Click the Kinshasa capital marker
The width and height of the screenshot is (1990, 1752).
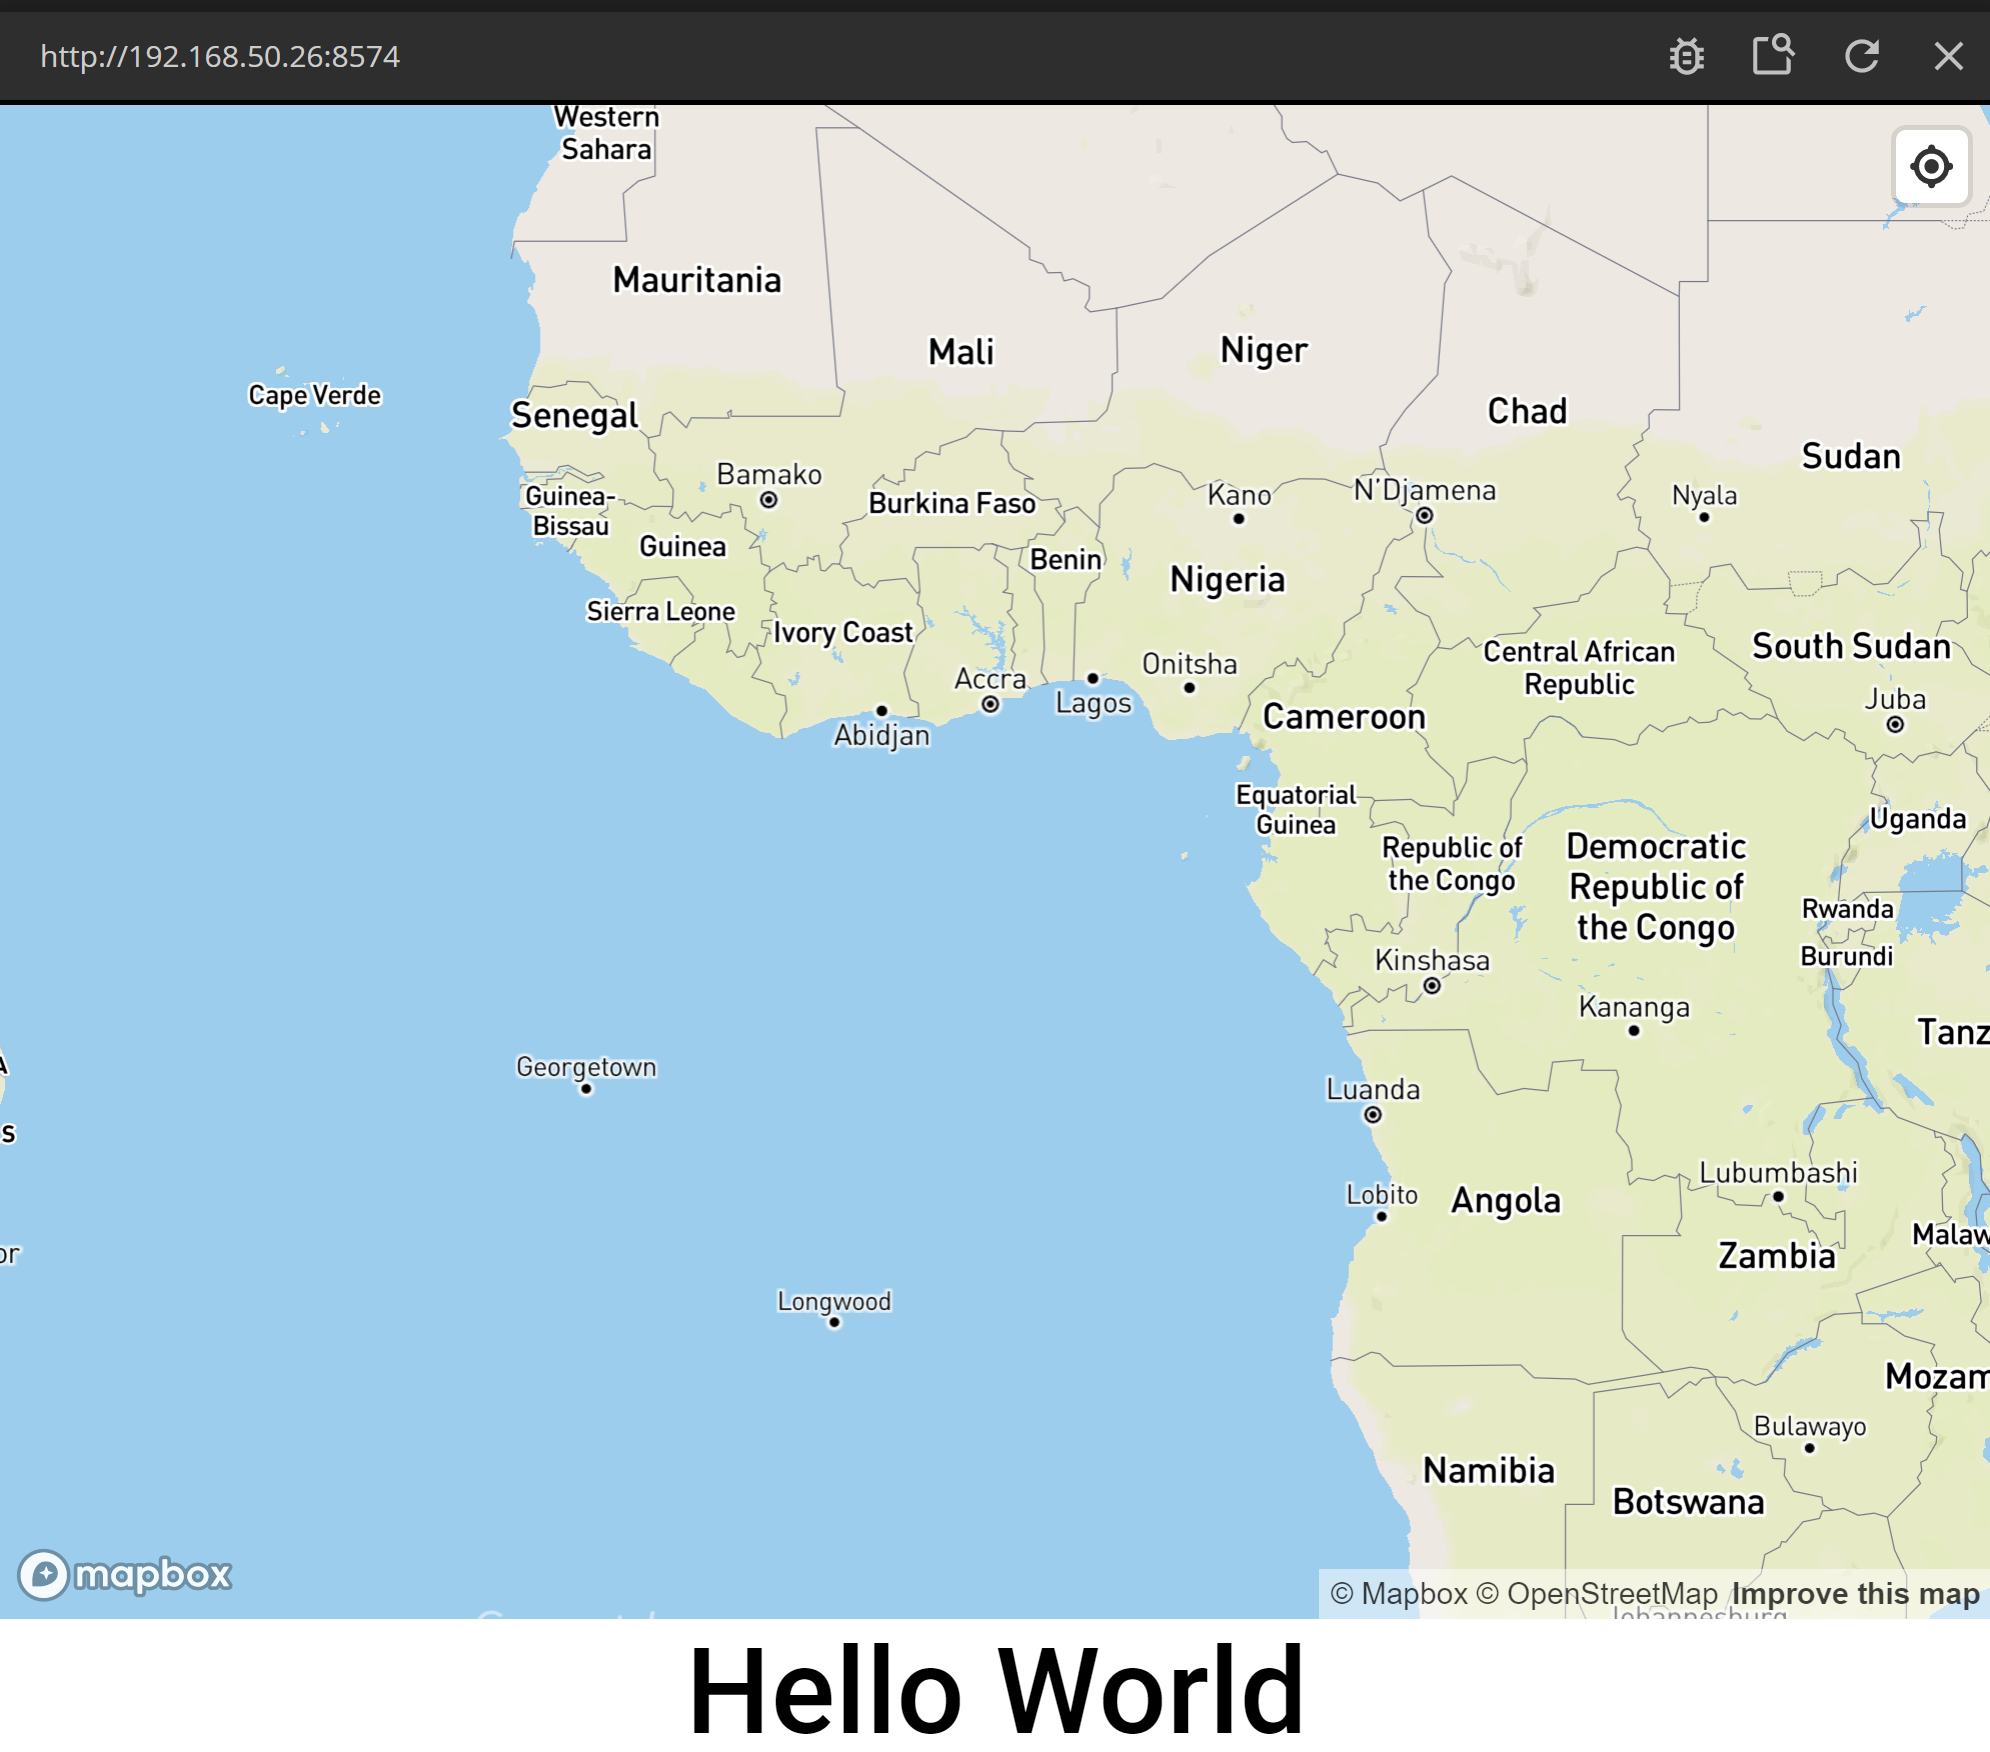(x=1432, y=986)
